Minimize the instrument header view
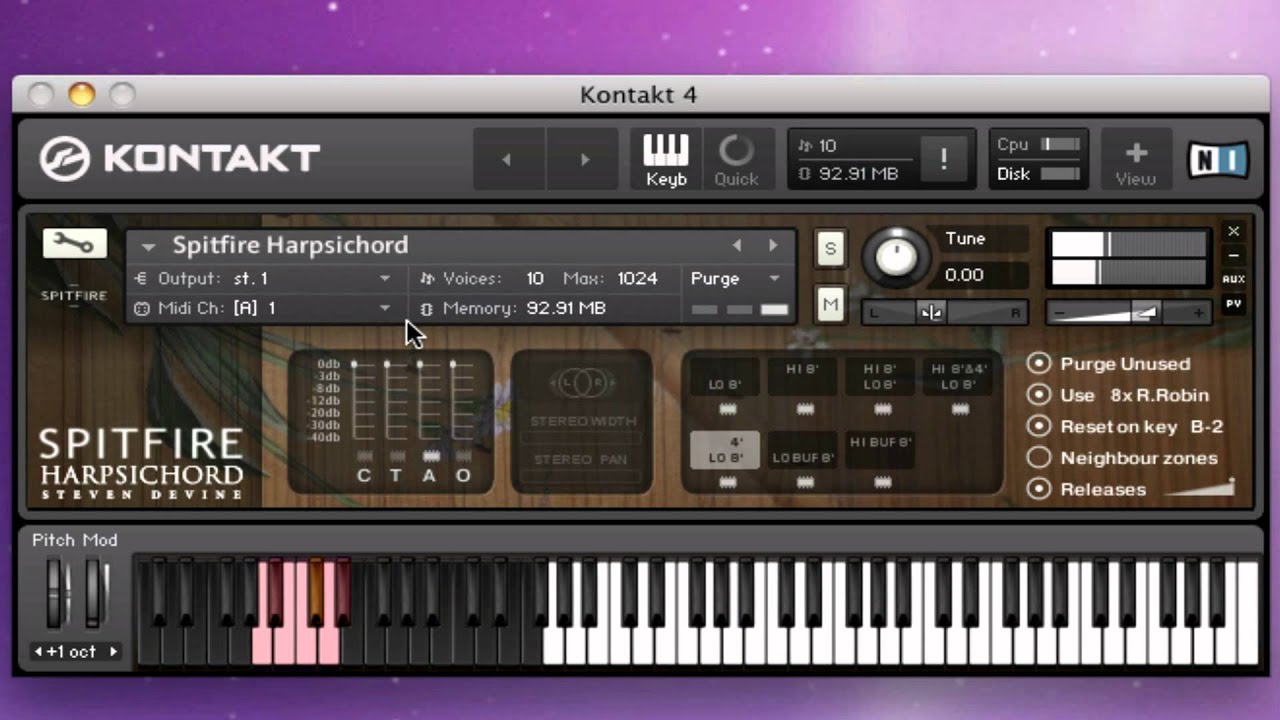Viewport: 1280px width, 720px height. click(1234, 255)
